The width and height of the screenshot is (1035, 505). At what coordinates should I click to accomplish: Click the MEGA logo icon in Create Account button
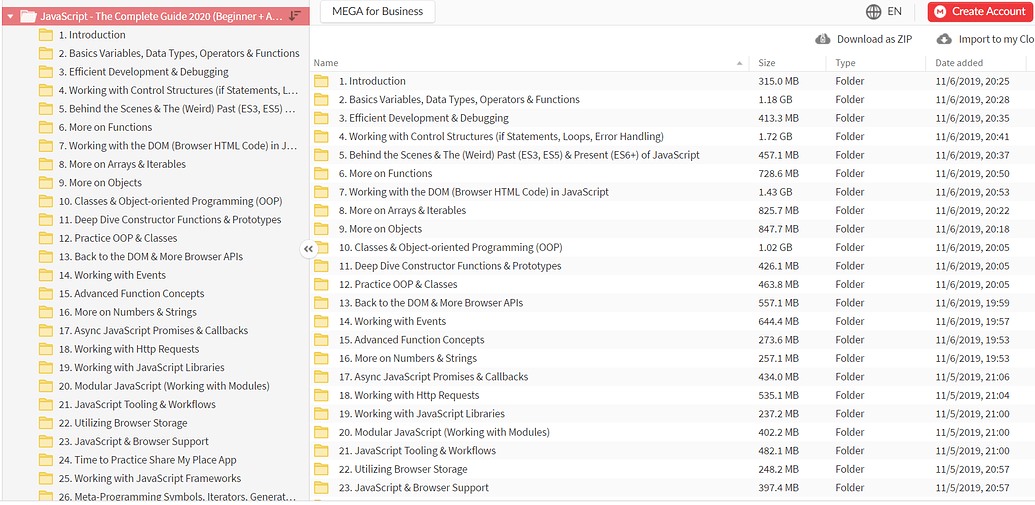[x=940, y=11]
